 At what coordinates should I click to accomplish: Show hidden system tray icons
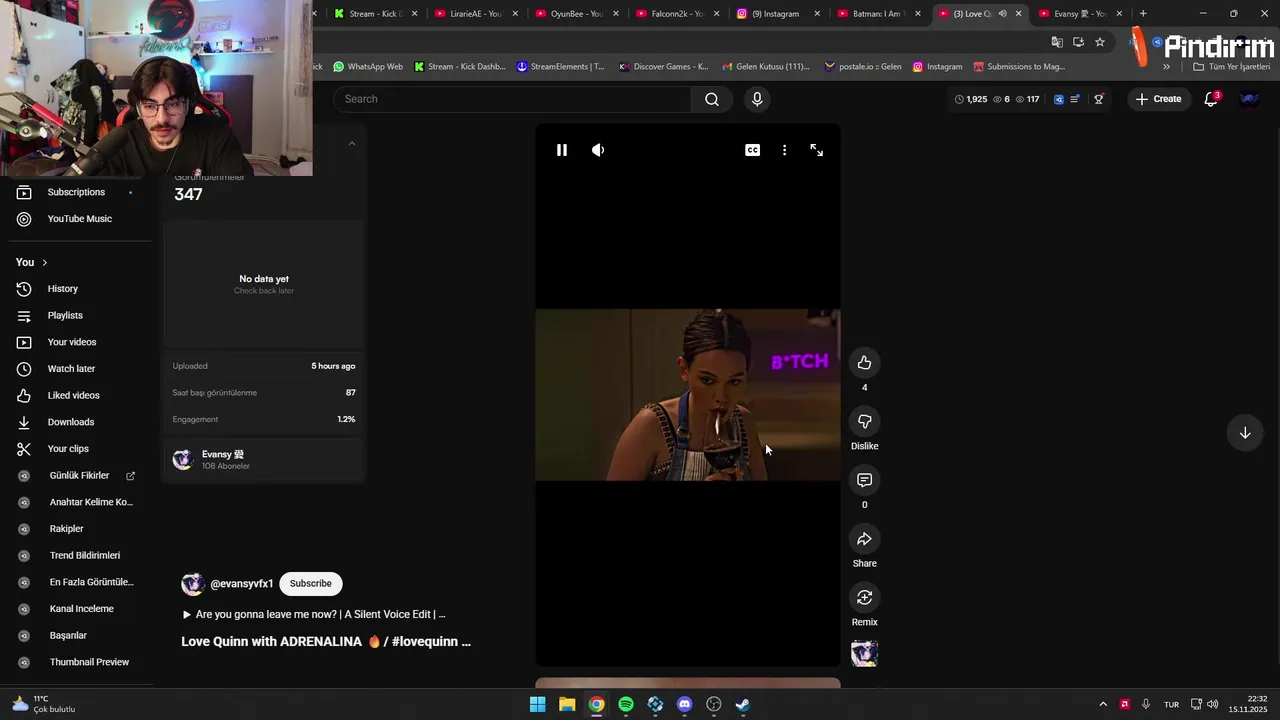(1103, 704)
